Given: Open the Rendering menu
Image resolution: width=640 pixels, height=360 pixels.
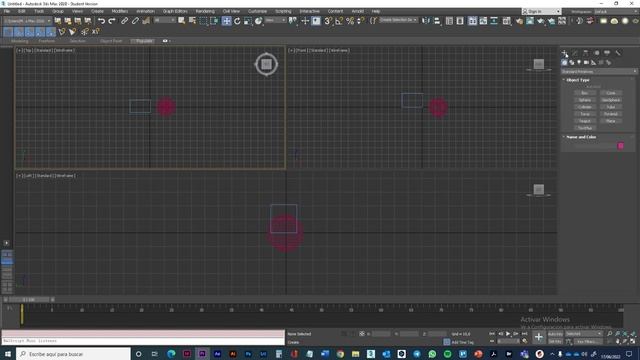Looking at the screenshot, I should coord(205,11).
